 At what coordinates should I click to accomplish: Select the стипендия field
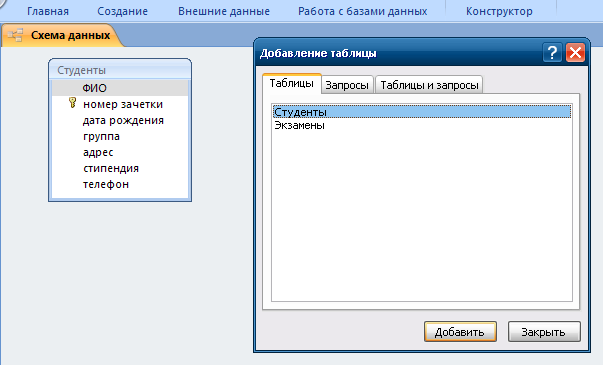pyautogui.click(x=120, y=168)
